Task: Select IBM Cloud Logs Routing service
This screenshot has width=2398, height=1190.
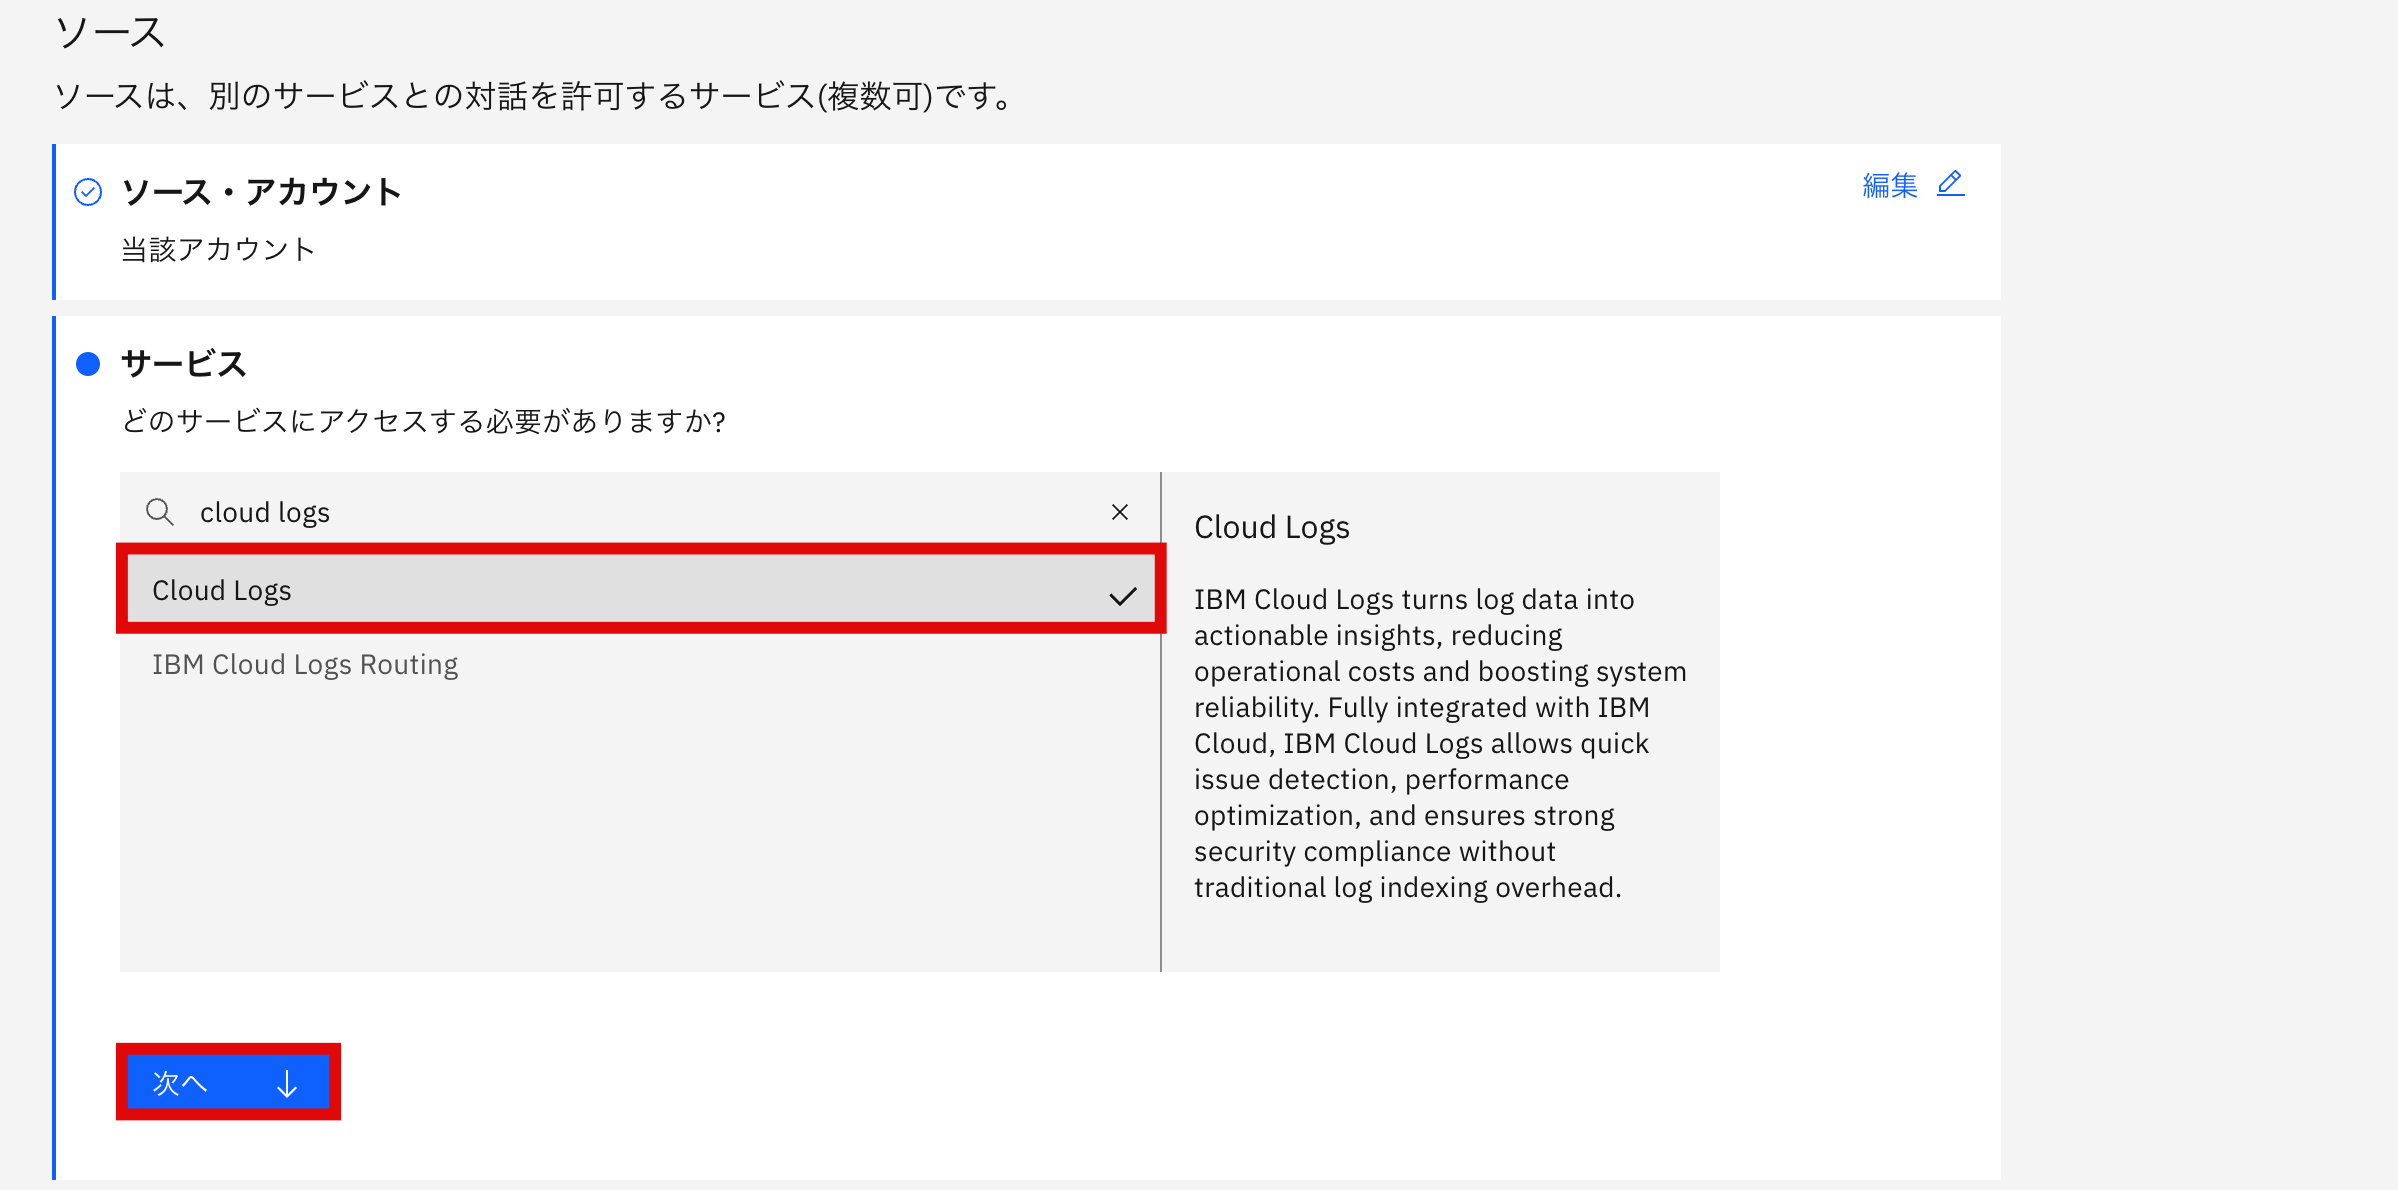Action: click(305, 664)
